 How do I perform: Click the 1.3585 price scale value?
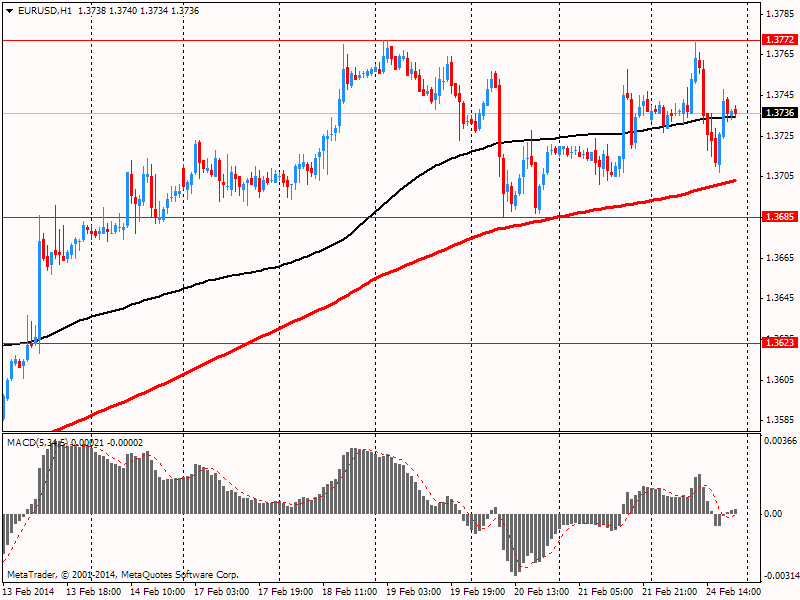[780, 420]
